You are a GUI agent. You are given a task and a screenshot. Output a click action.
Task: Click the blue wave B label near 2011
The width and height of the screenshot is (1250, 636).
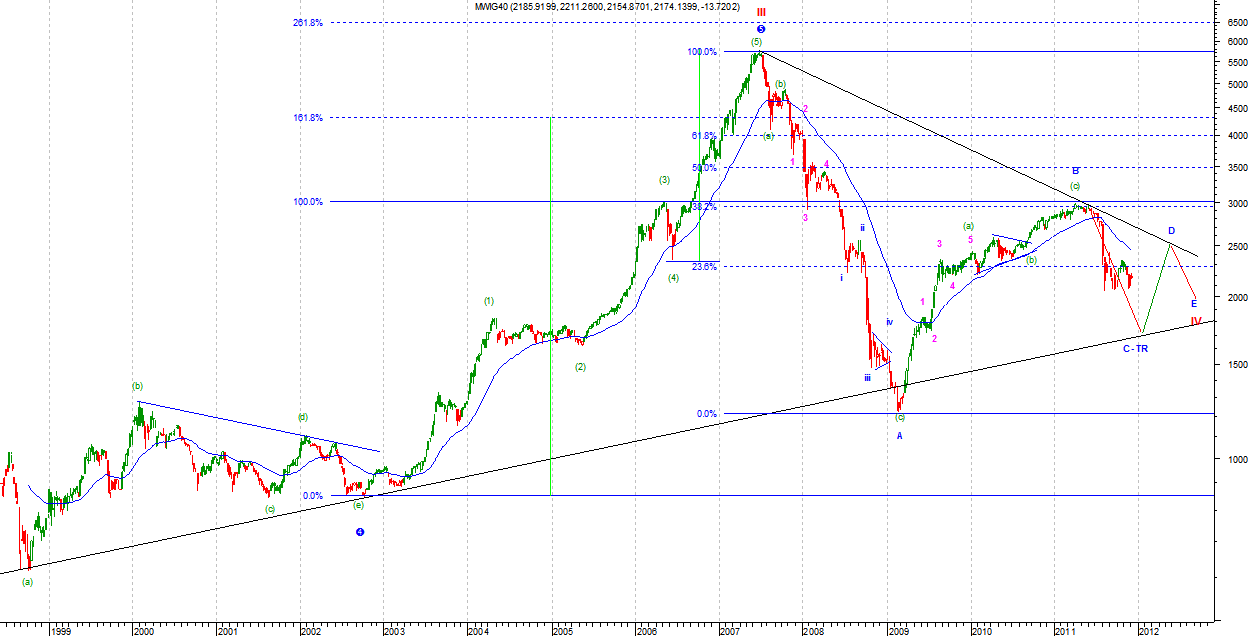(1075, 171)
